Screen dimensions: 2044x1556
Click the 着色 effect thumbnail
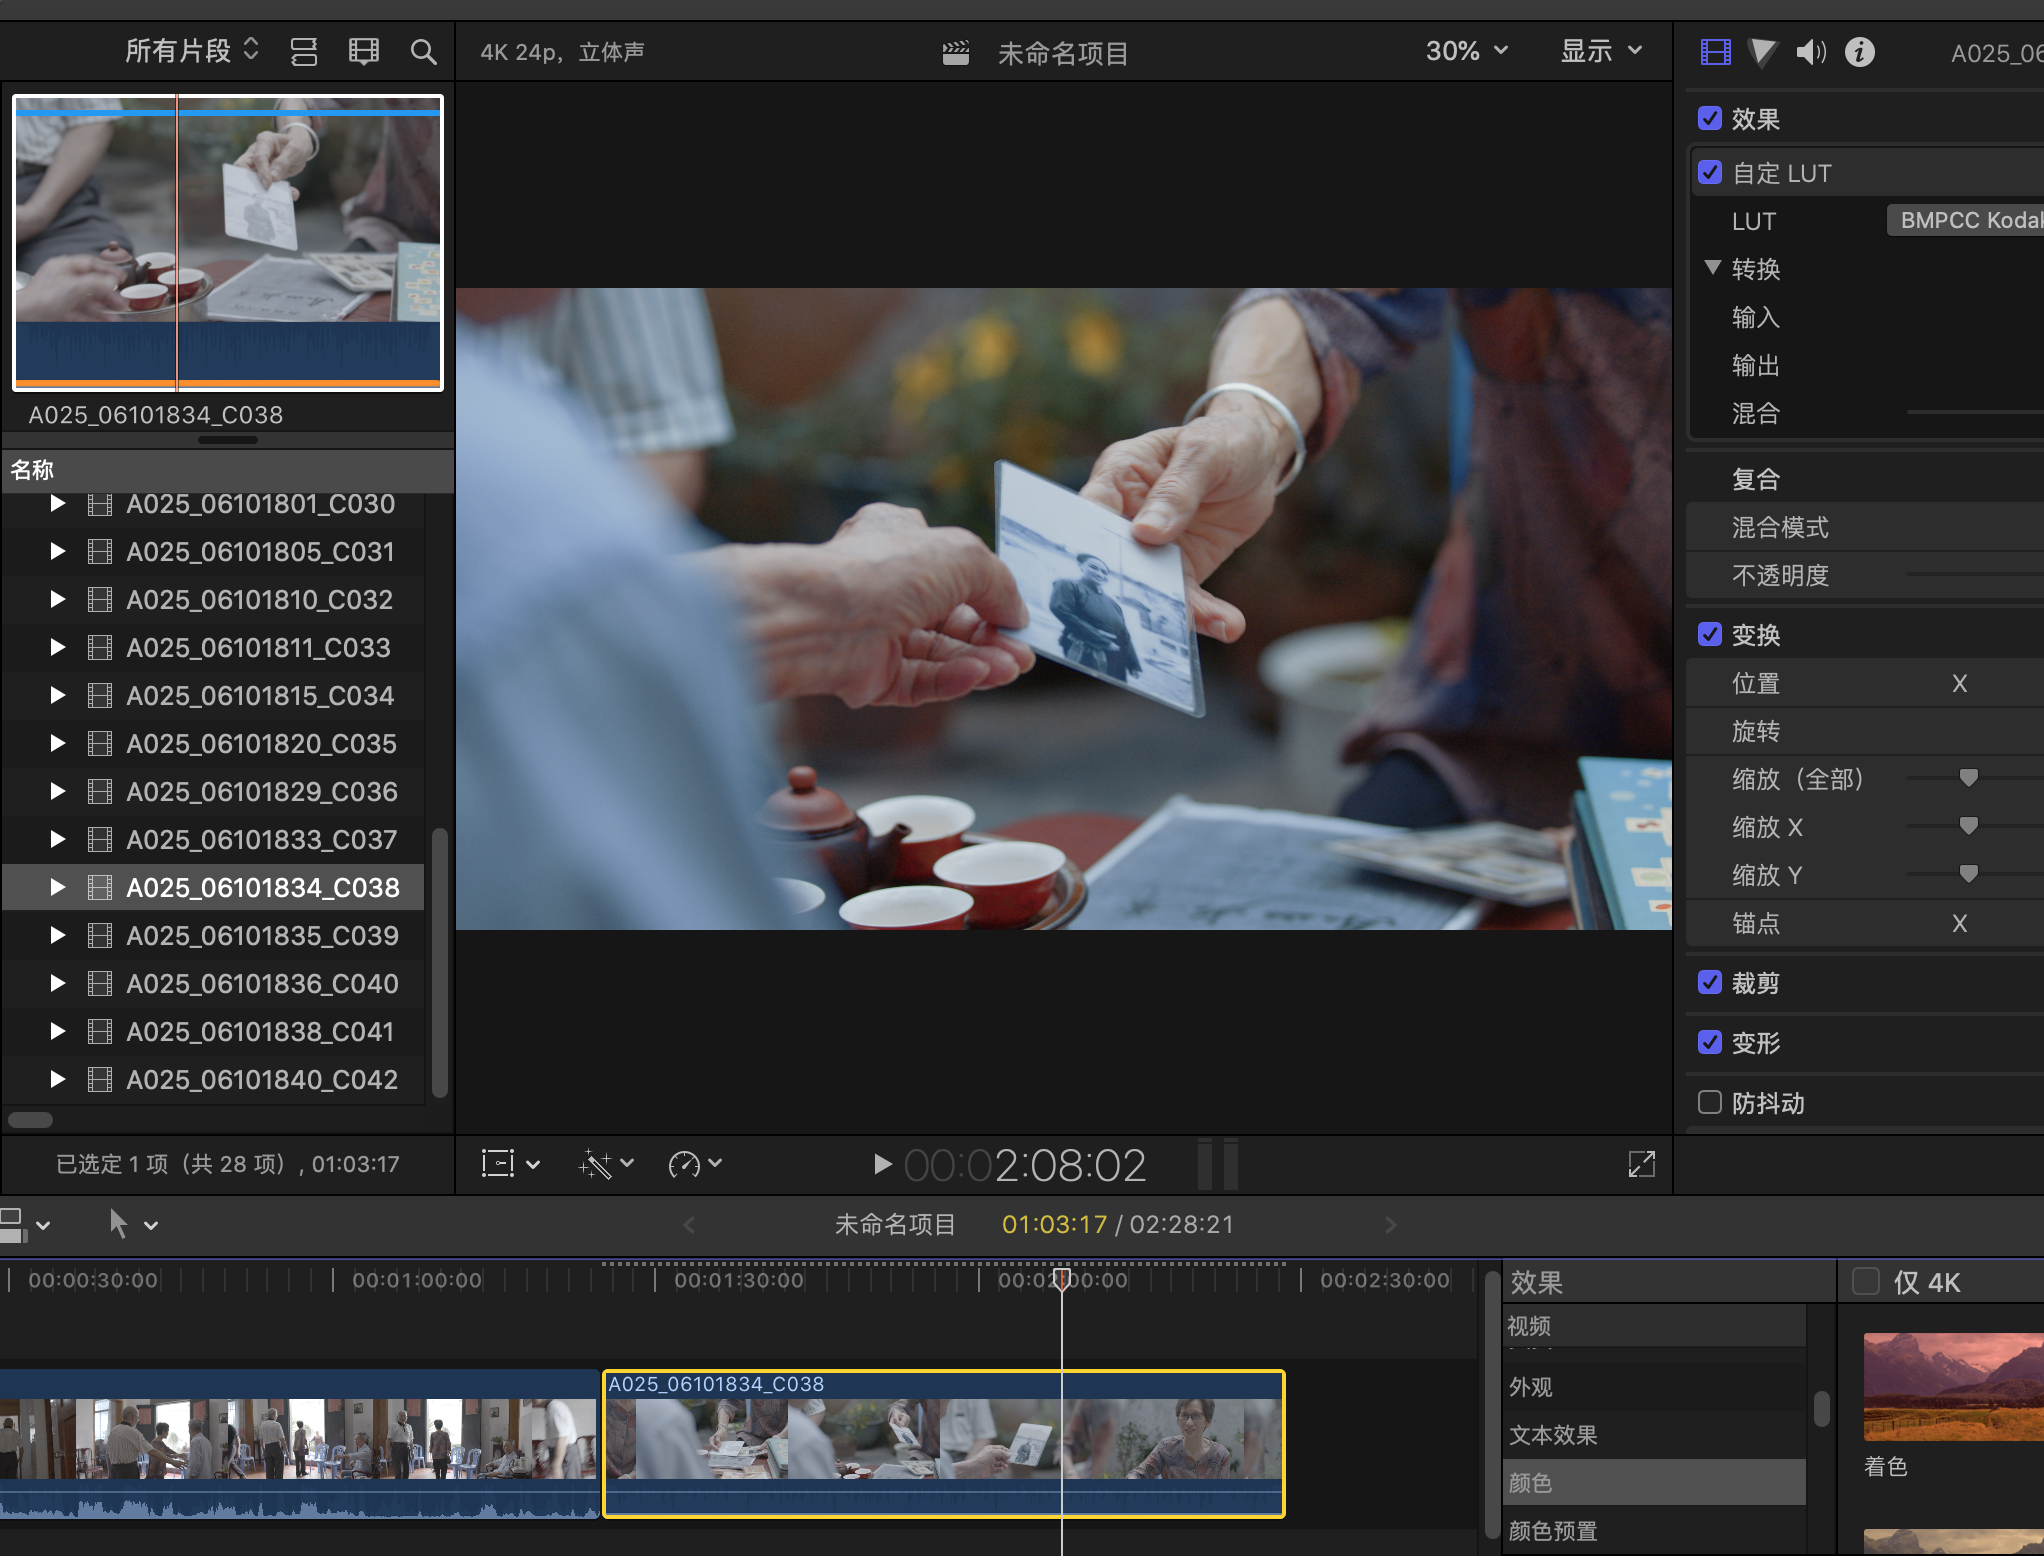pyautogui.click(x=1953, y=1386)
